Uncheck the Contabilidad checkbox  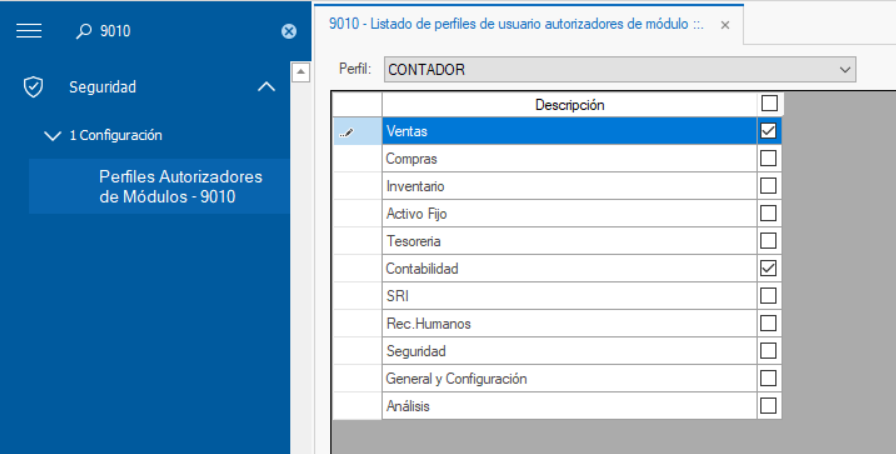(769, 268)
